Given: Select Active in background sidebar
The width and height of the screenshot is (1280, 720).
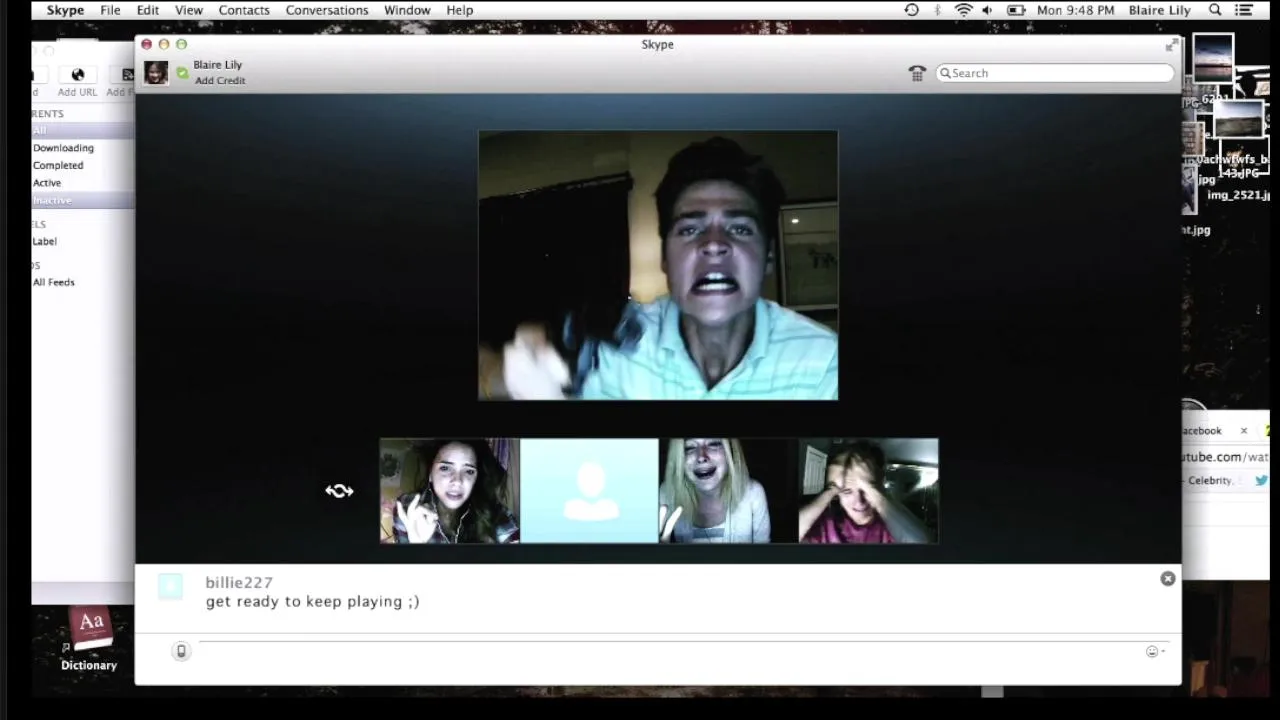Looking at the screenshot, I should click(x=47, y=183).
